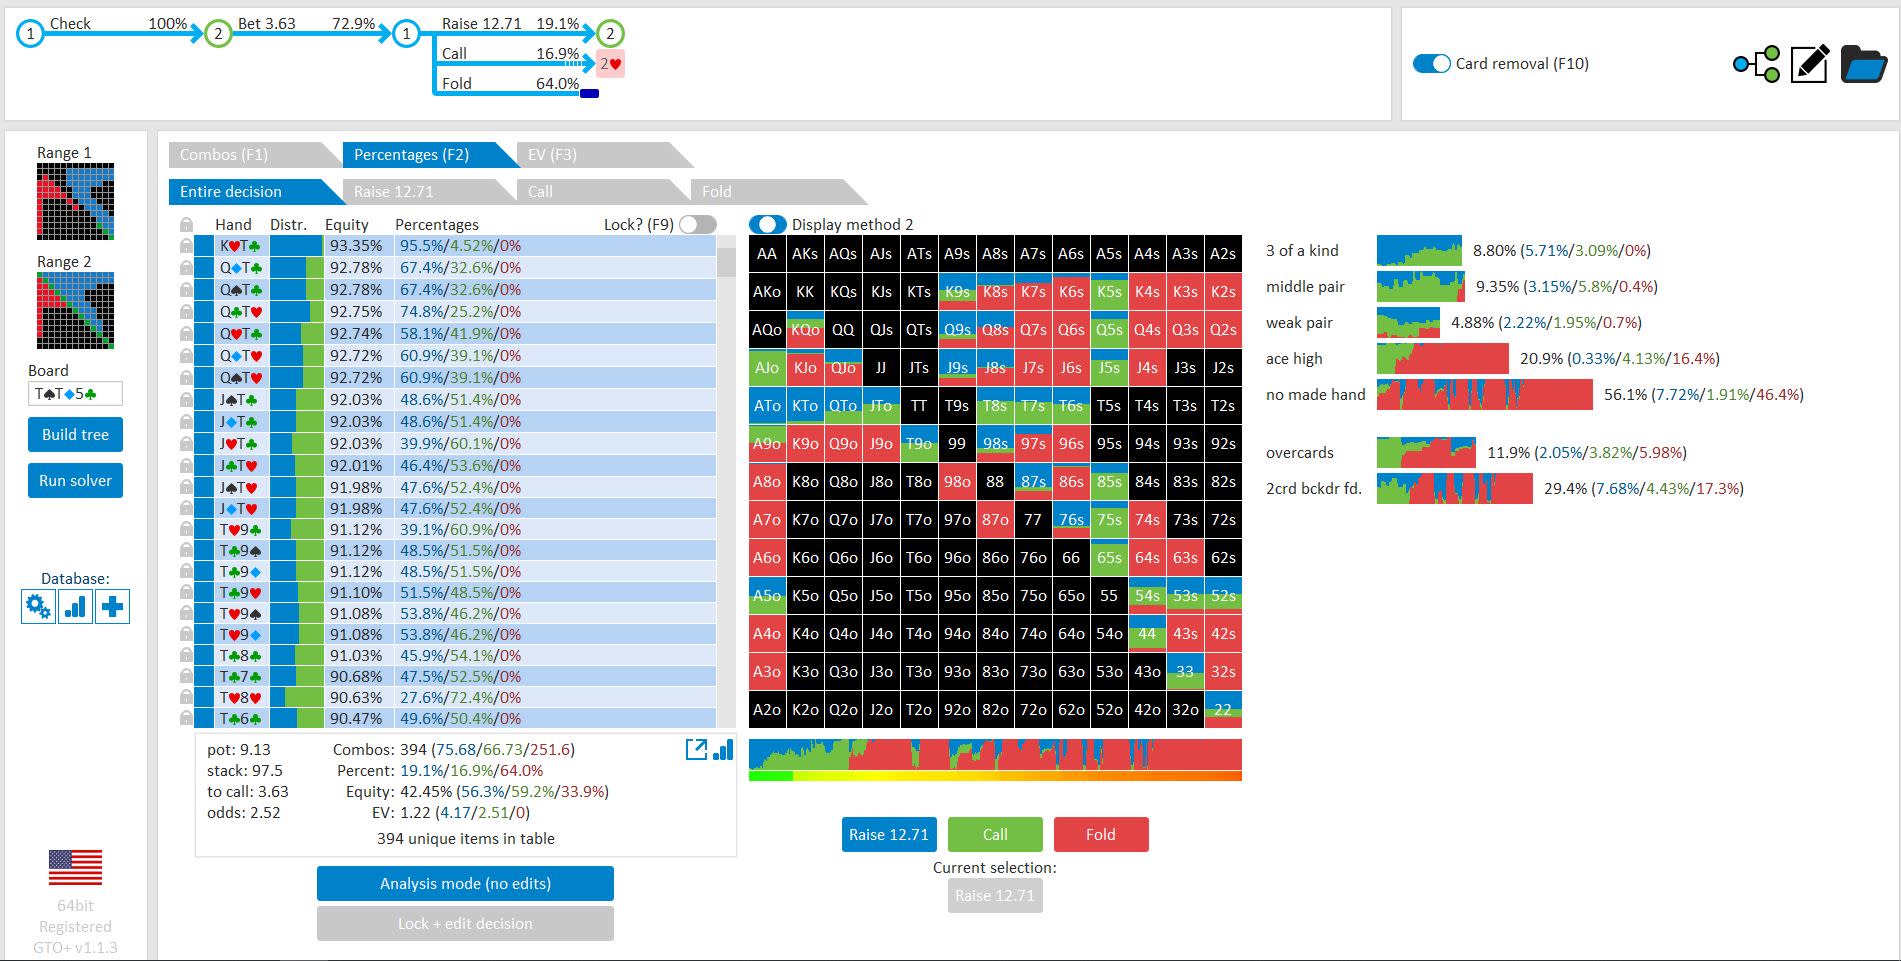Toggle Card removal (F10) switch
Image resolution: width=1901 pixels, height=961 pixels.
point(1431,63)
